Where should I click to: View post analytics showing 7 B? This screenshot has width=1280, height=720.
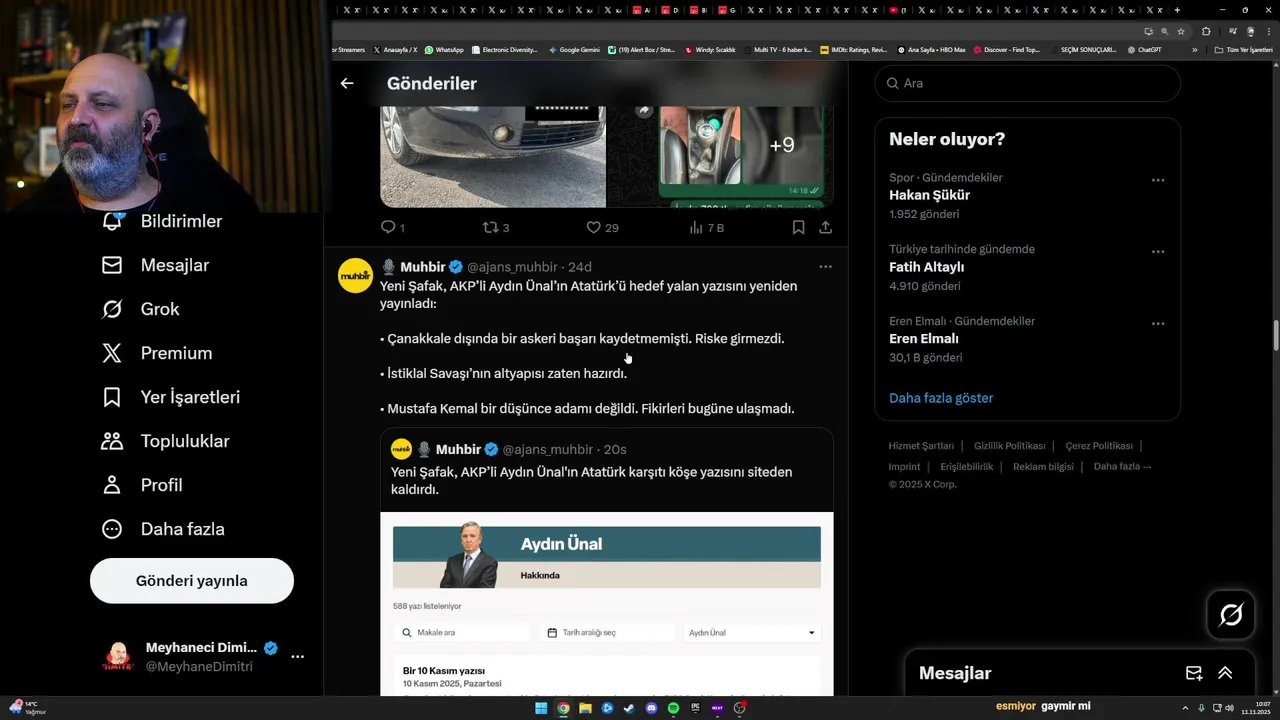706,228
